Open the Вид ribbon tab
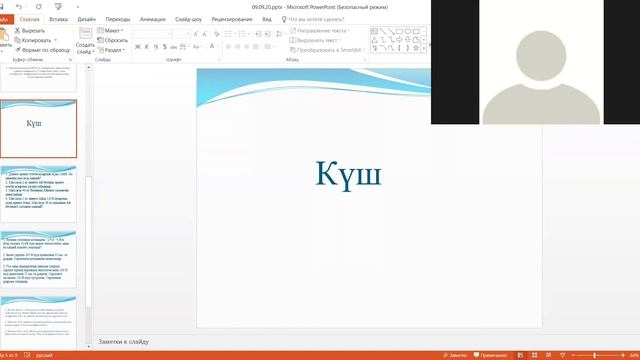The image size is (640, 360). click(x=267, y=19)
